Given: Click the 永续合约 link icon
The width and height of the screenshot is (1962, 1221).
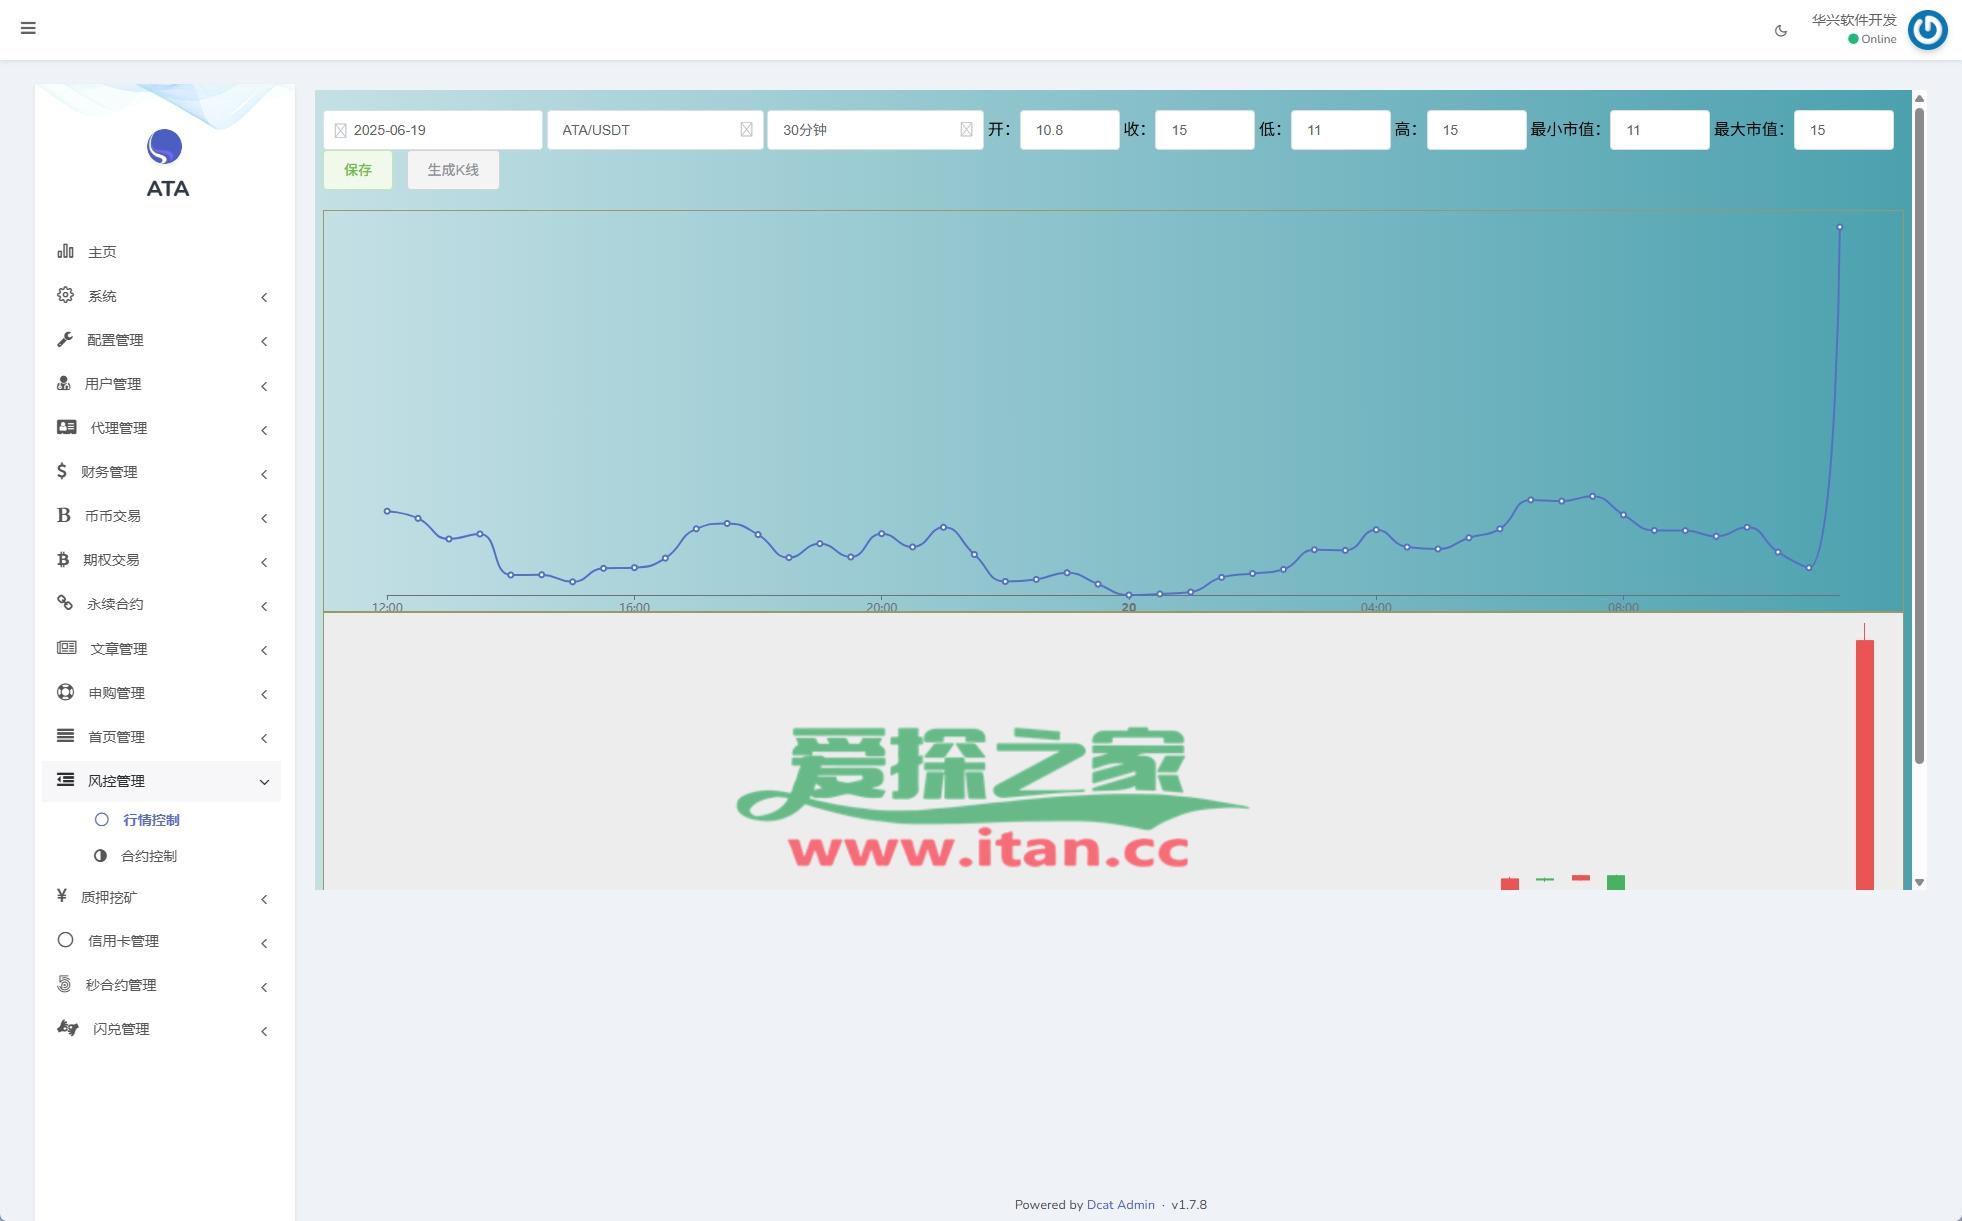Looking at the screenshot, I should (x=65, y=603).
